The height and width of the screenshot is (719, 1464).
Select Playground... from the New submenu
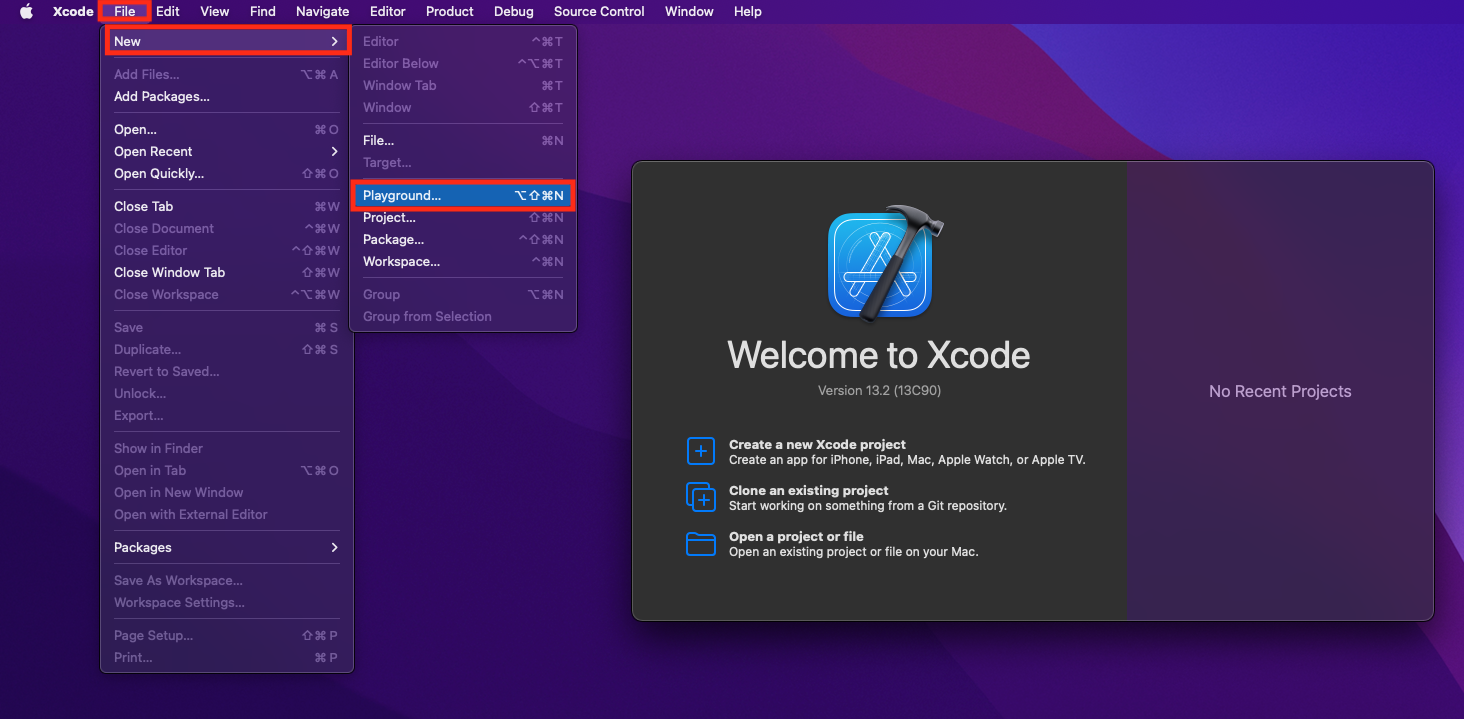(x=402, y=195)
